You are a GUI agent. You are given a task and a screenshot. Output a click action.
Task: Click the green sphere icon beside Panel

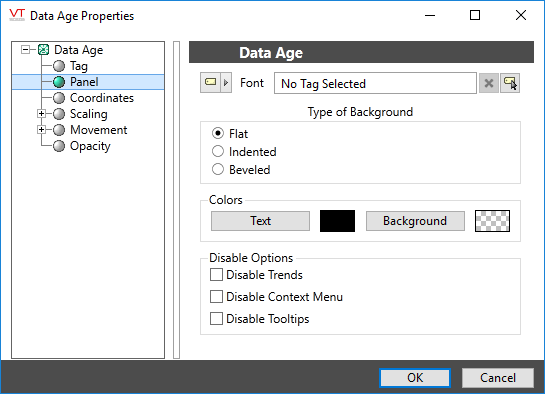[59, 82]
